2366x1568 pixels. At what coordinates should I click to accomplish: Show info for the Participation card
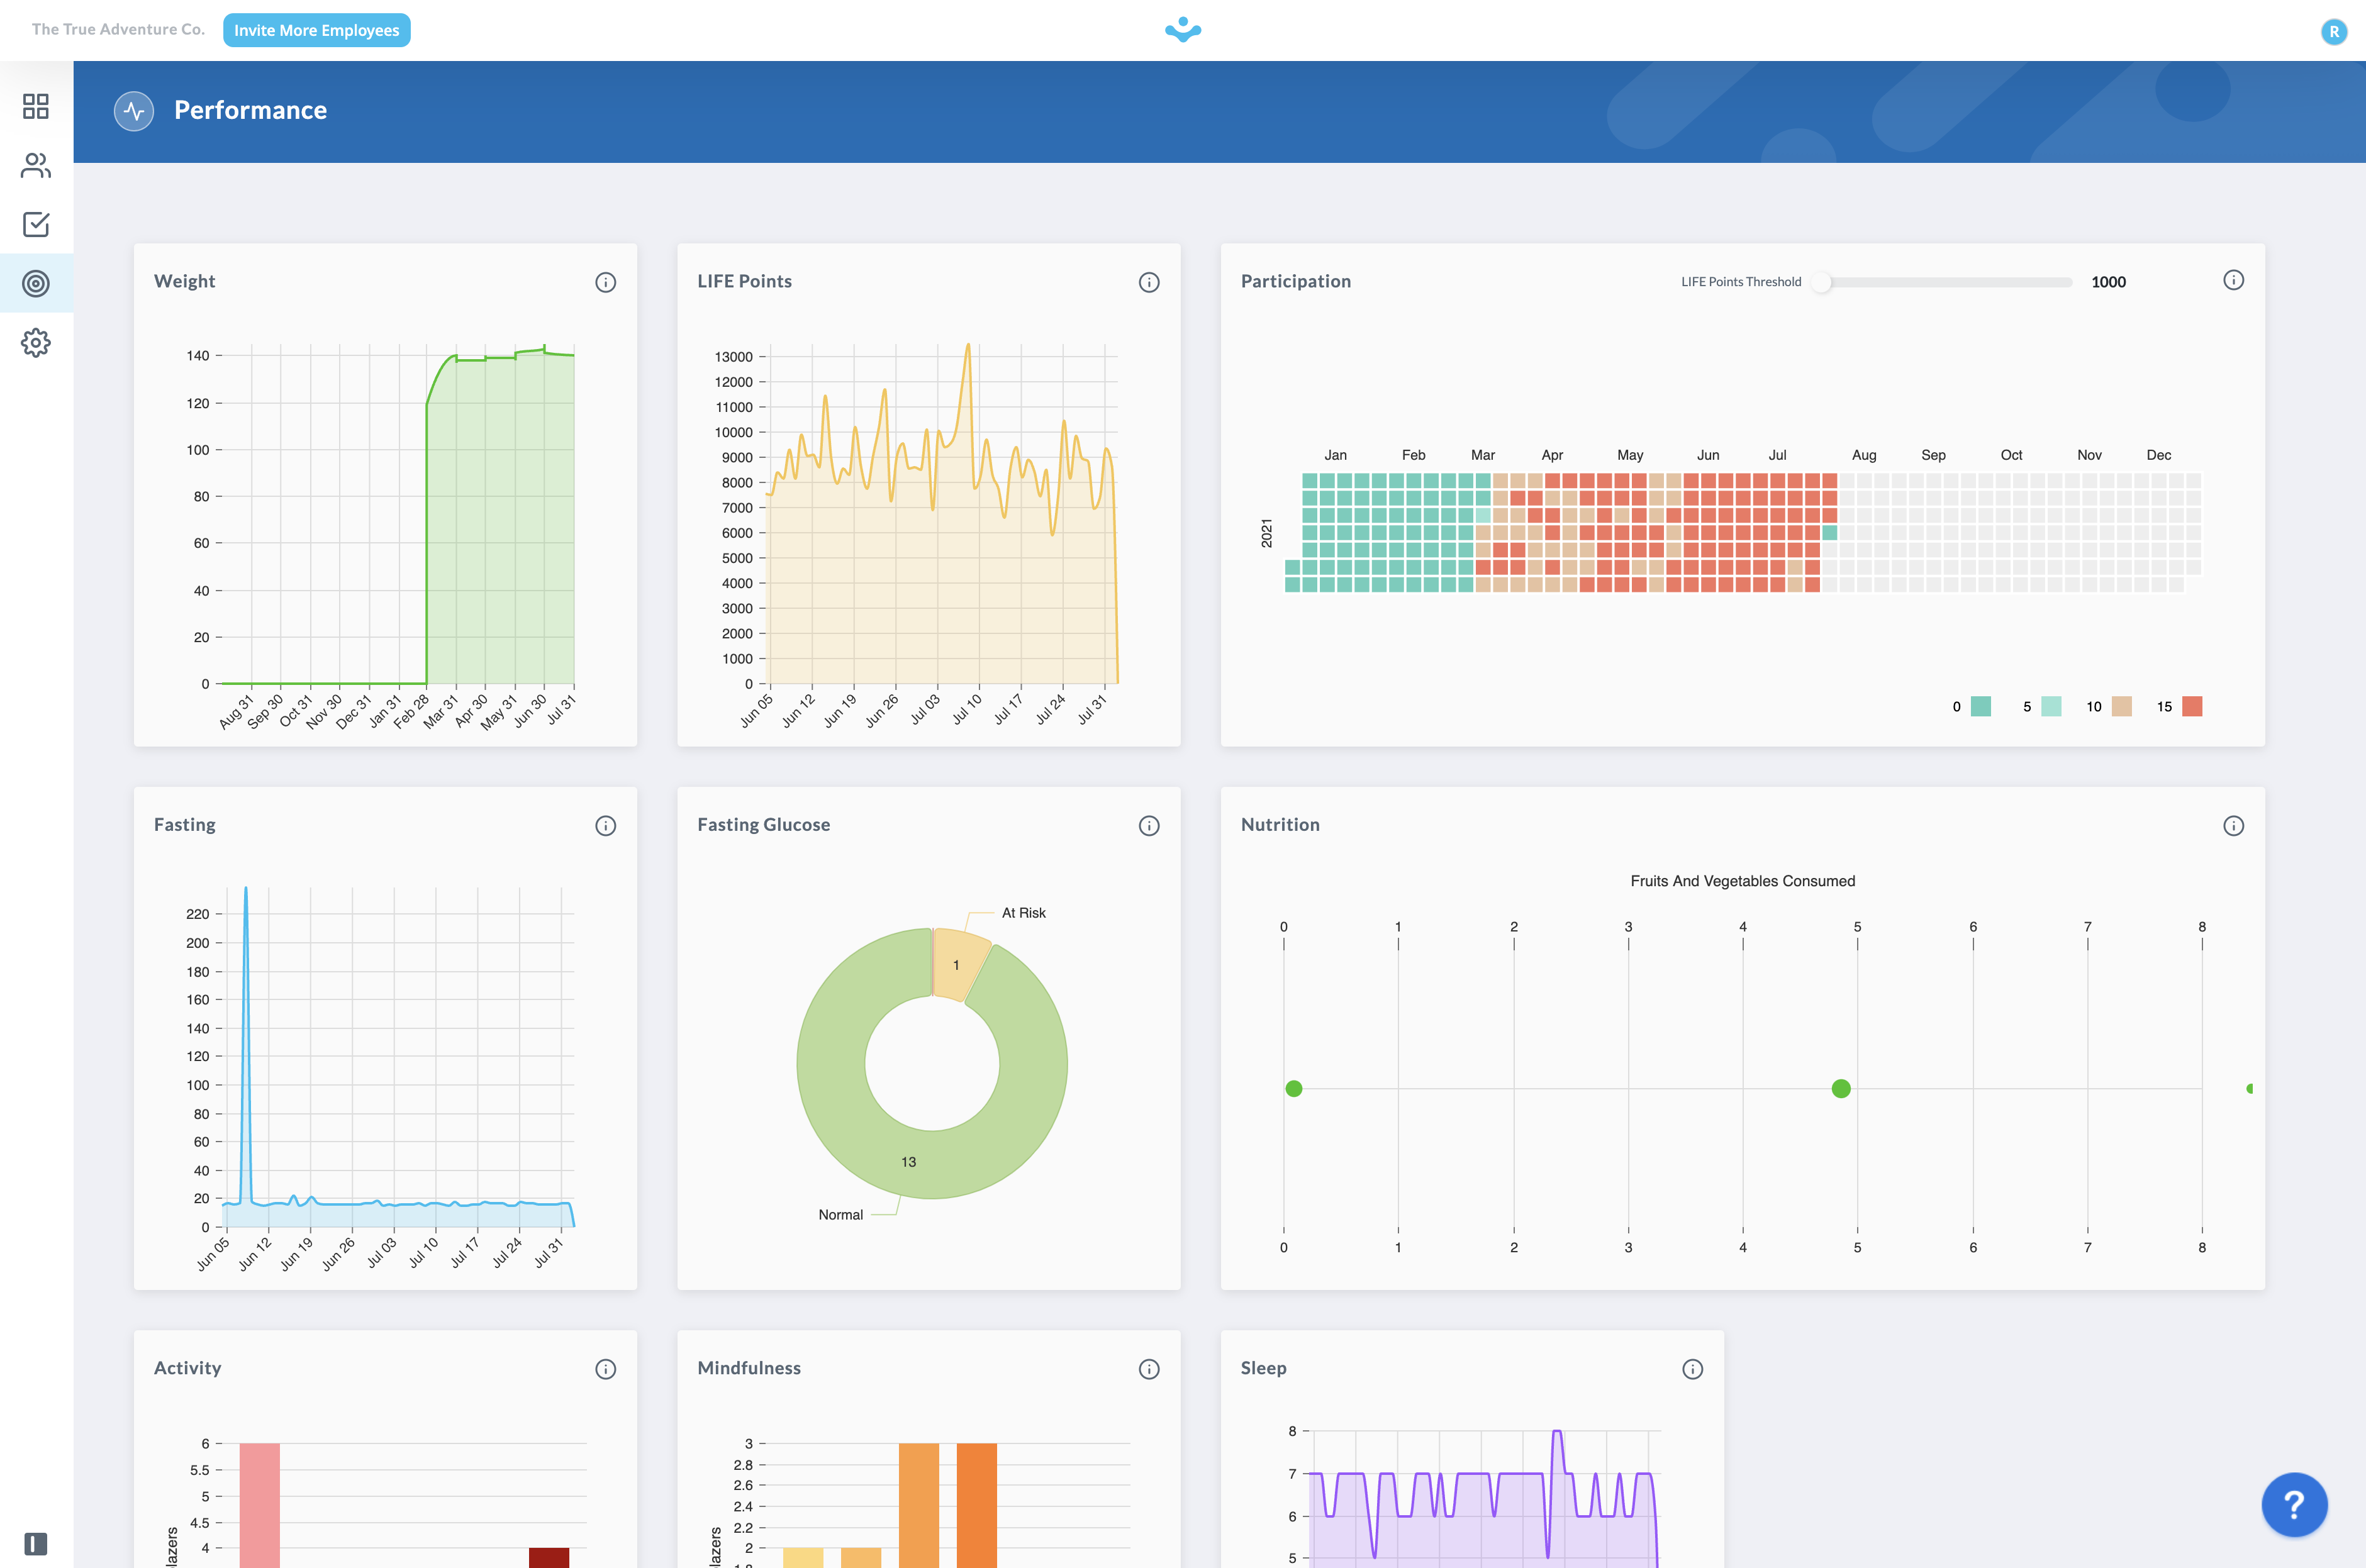[2233, 280]
